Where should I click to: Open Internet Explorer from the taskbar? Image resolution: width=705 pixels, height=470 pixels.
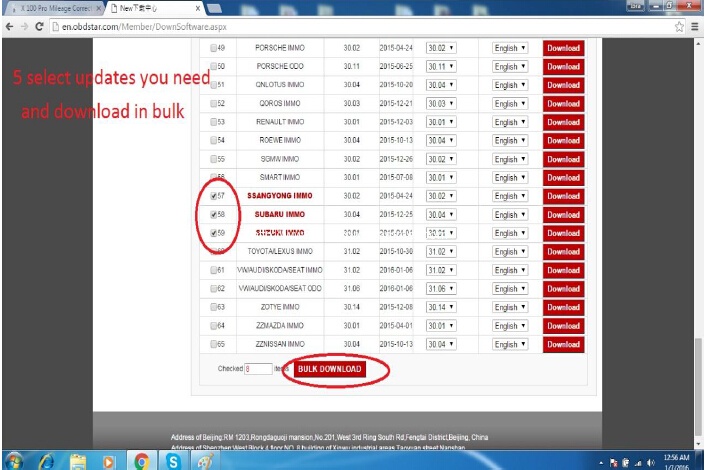[46, 461]
